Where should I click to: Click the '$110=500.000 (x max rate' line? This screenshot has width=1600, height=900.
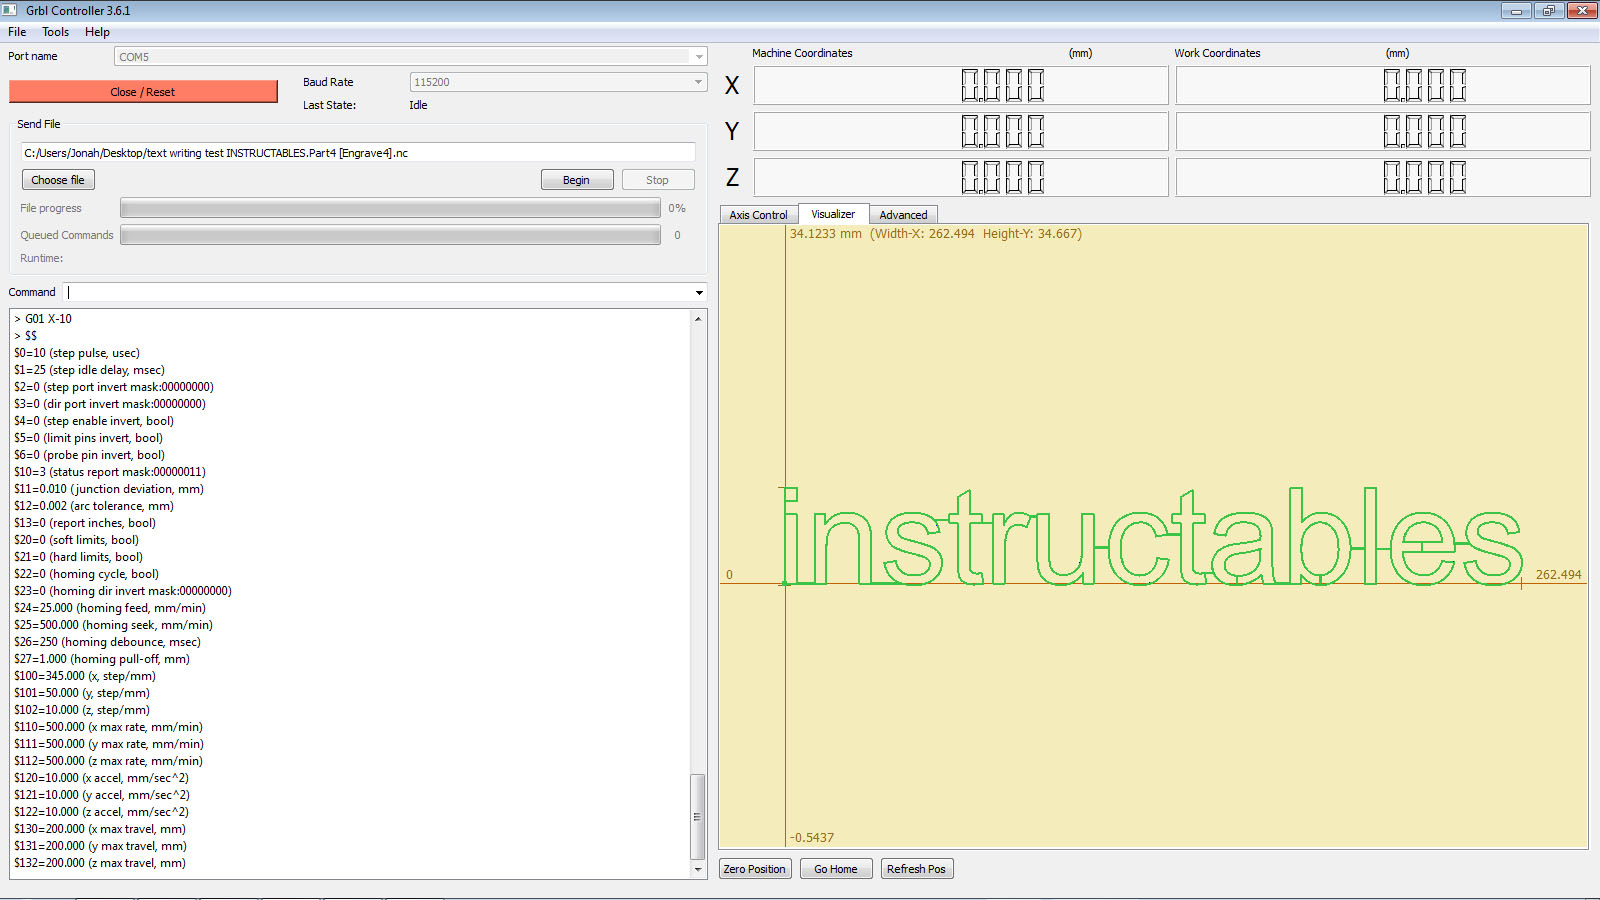click(108, 727)
